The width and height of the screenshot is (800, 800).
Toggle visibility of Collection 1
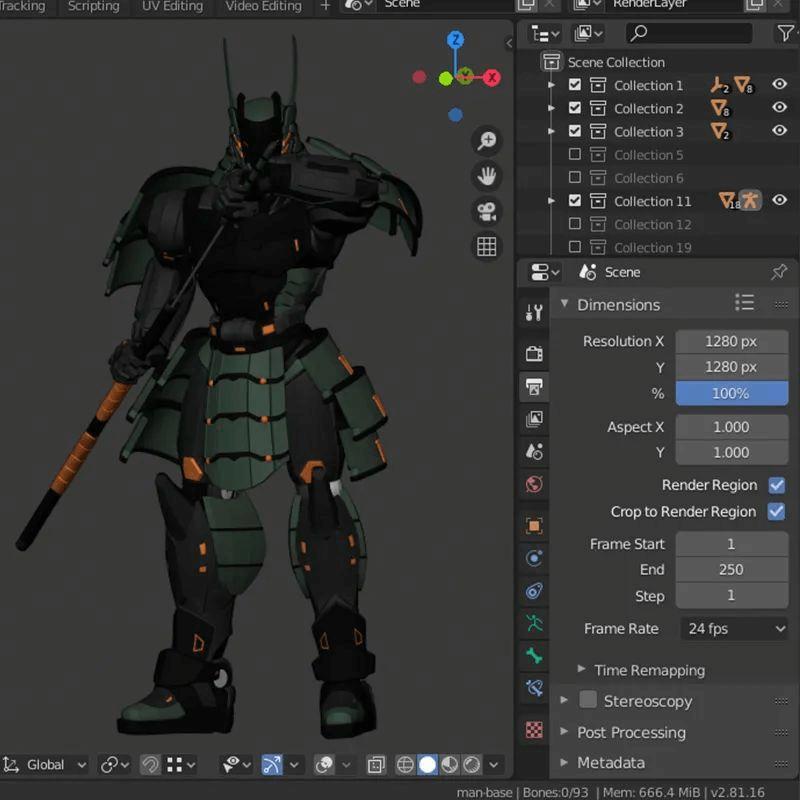780,85
